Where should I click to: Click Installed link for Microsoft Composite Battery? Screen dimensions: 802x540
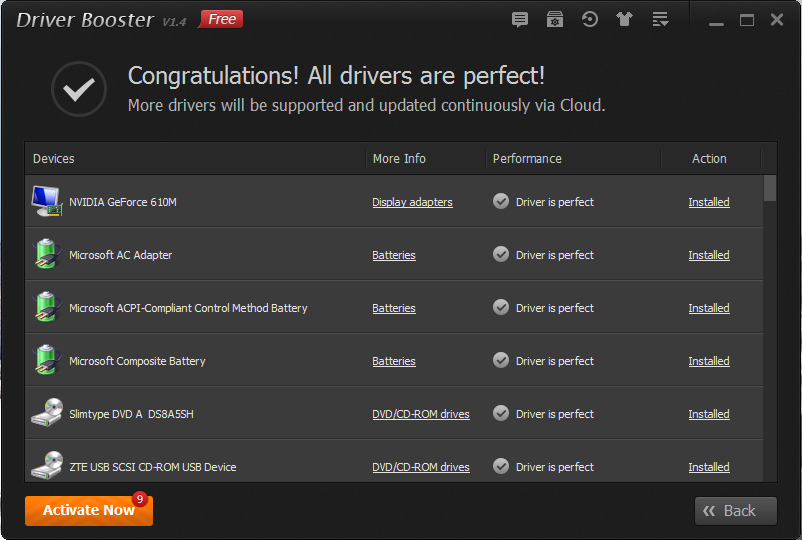(709, 361)
